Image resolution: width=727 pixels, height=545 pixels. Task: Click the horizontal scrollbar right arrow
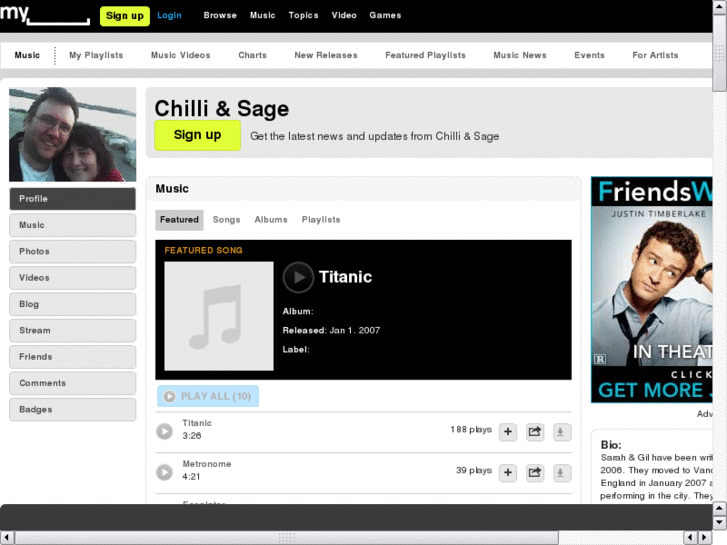tap(705, 538)
